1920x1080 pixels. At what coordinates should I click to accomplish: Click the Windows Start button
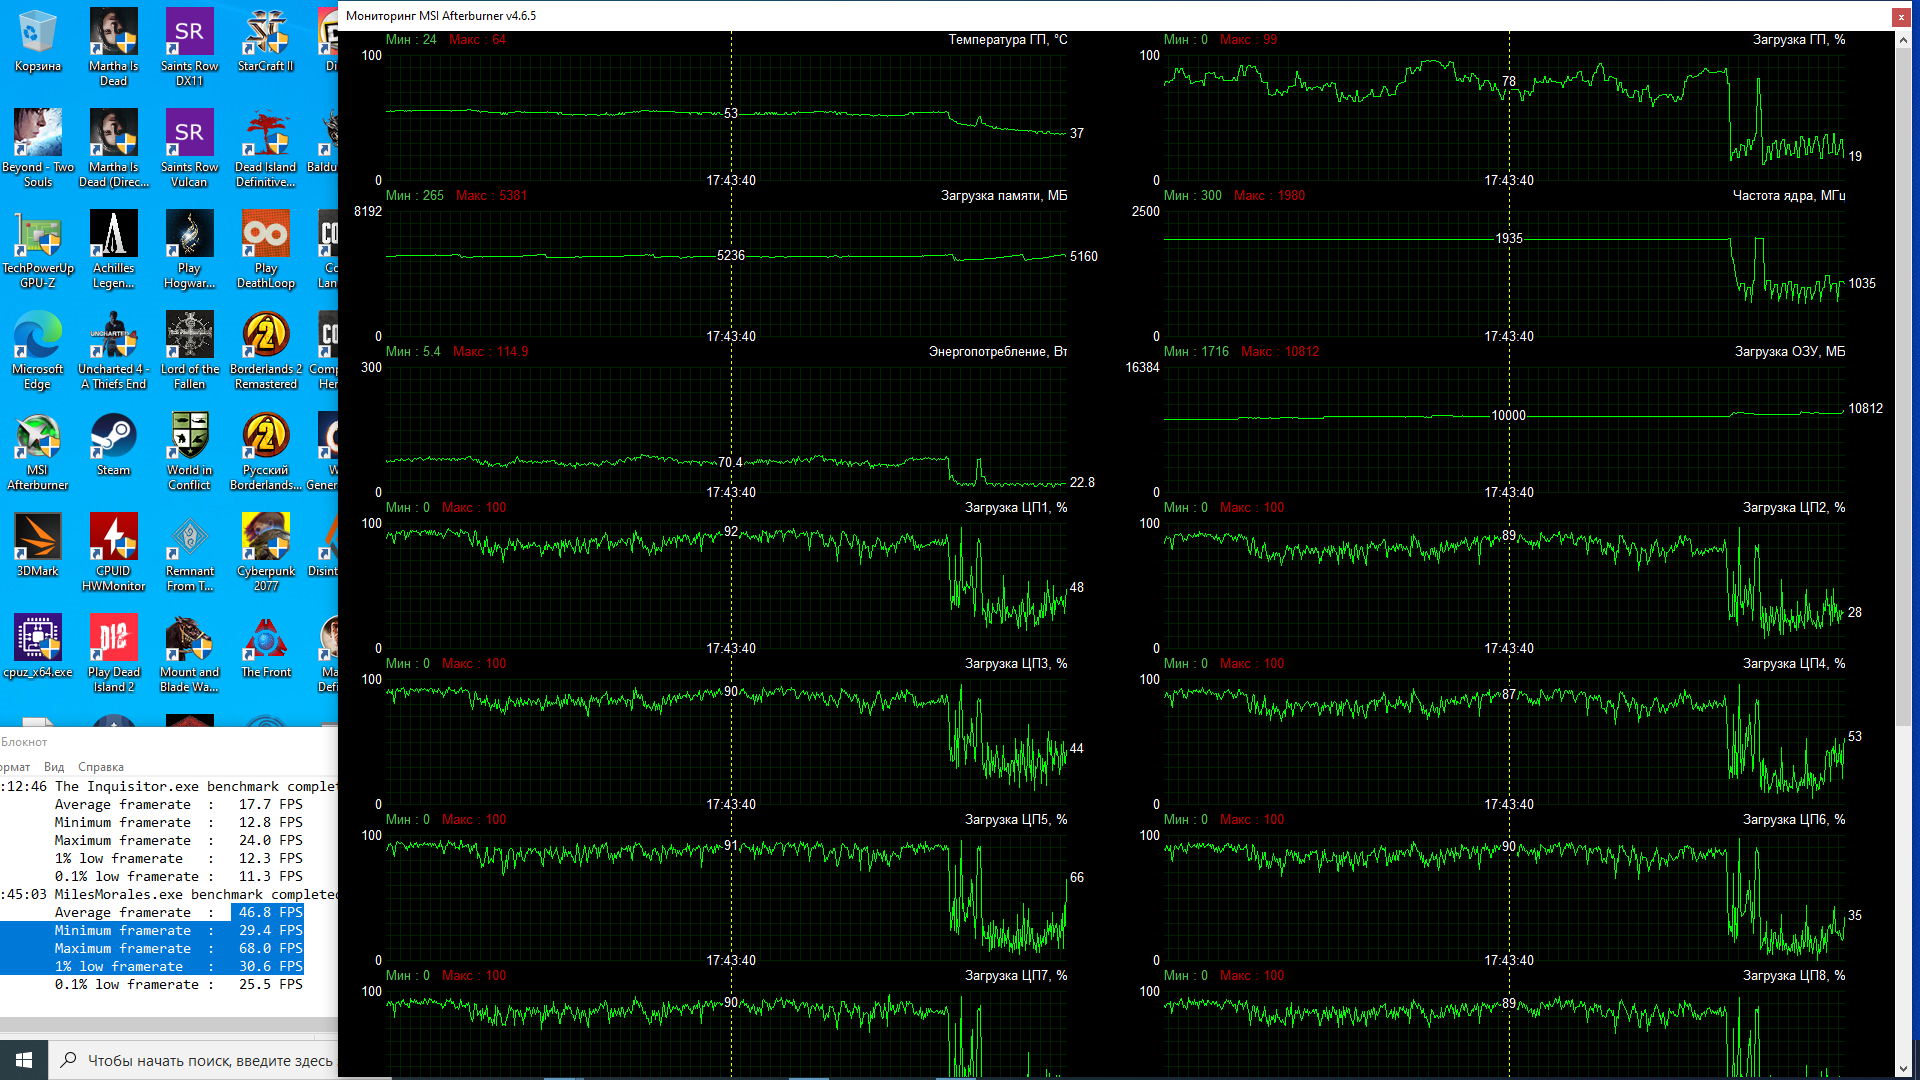pos(24,1059)
